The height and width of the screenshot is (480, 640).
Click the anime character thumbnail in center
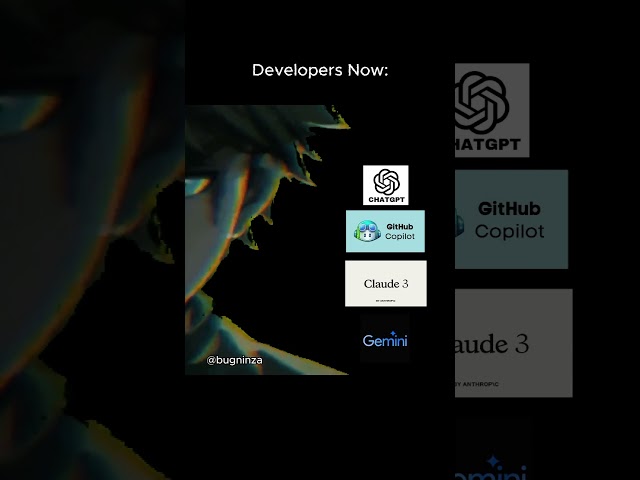[x=267, y=240]
